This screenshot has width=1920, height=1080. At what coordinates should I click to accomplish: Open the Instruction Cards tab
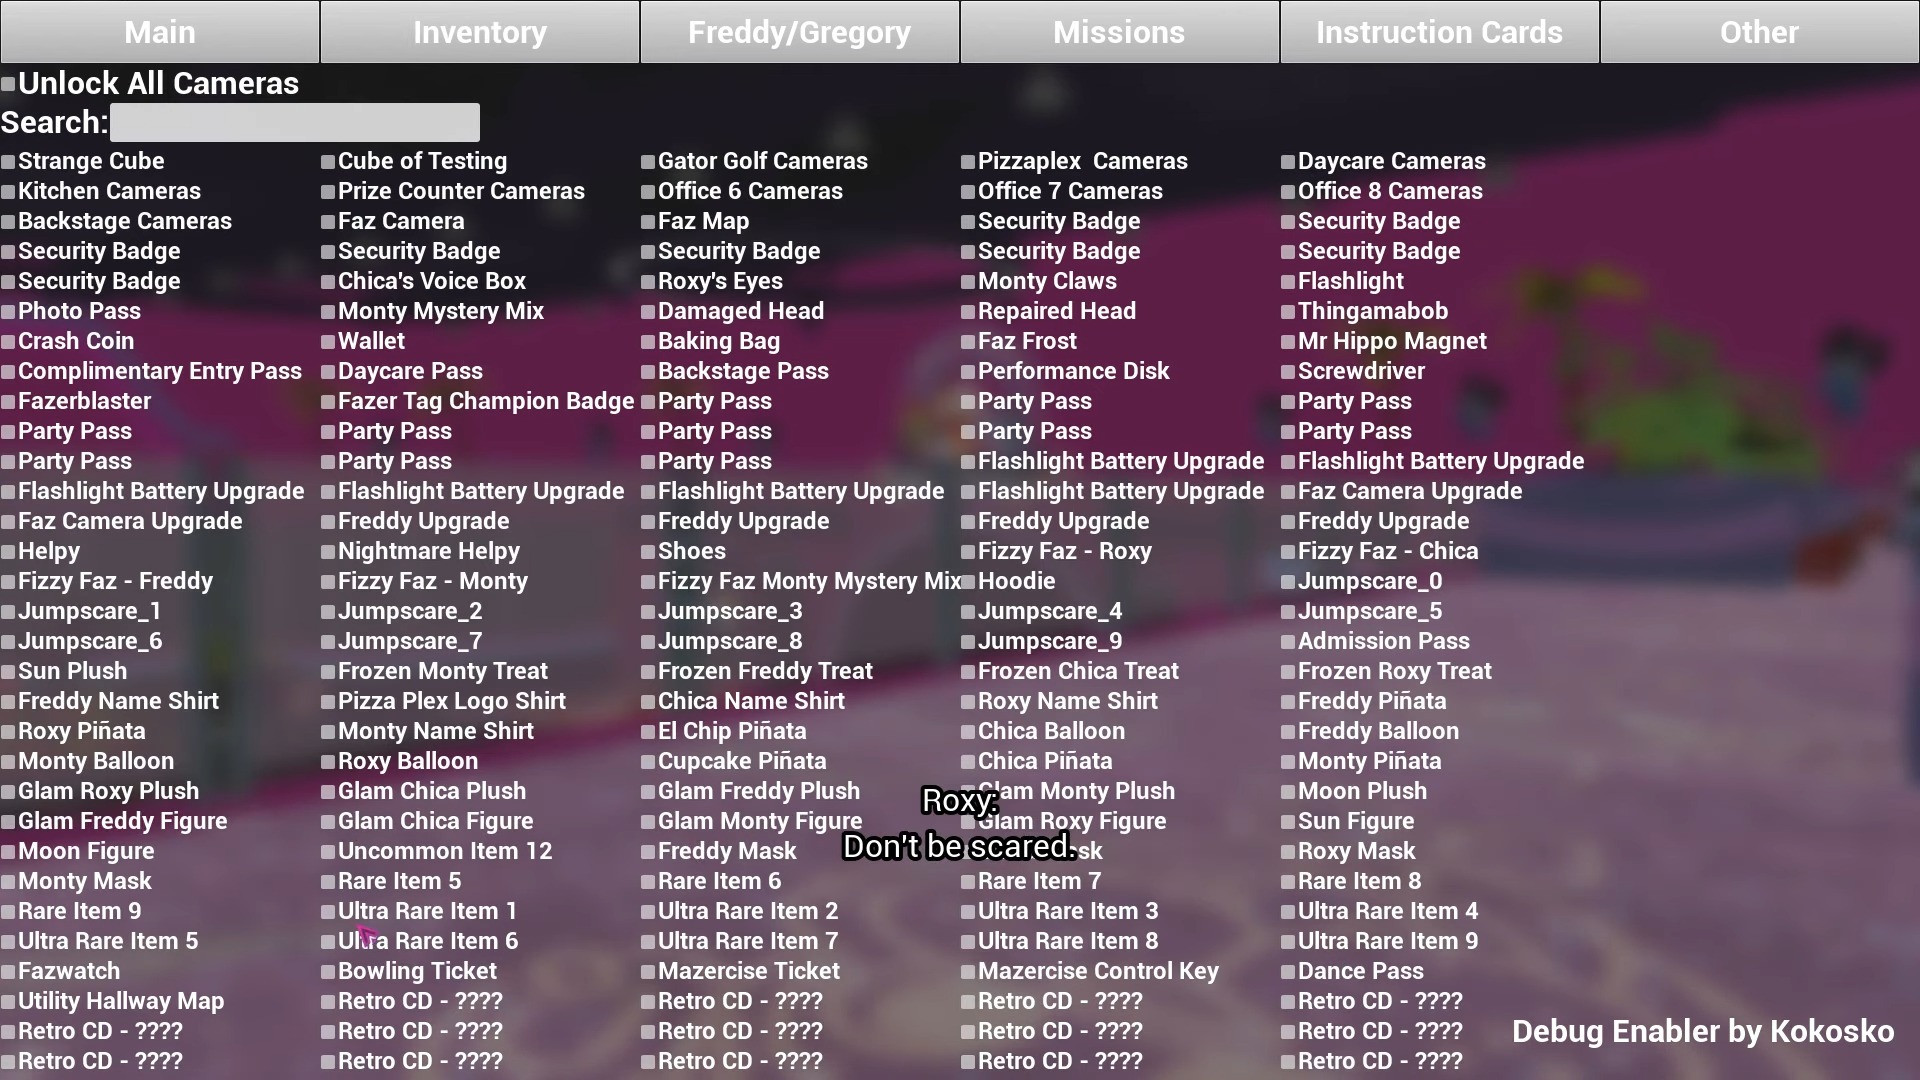[x=1439, y=32]
